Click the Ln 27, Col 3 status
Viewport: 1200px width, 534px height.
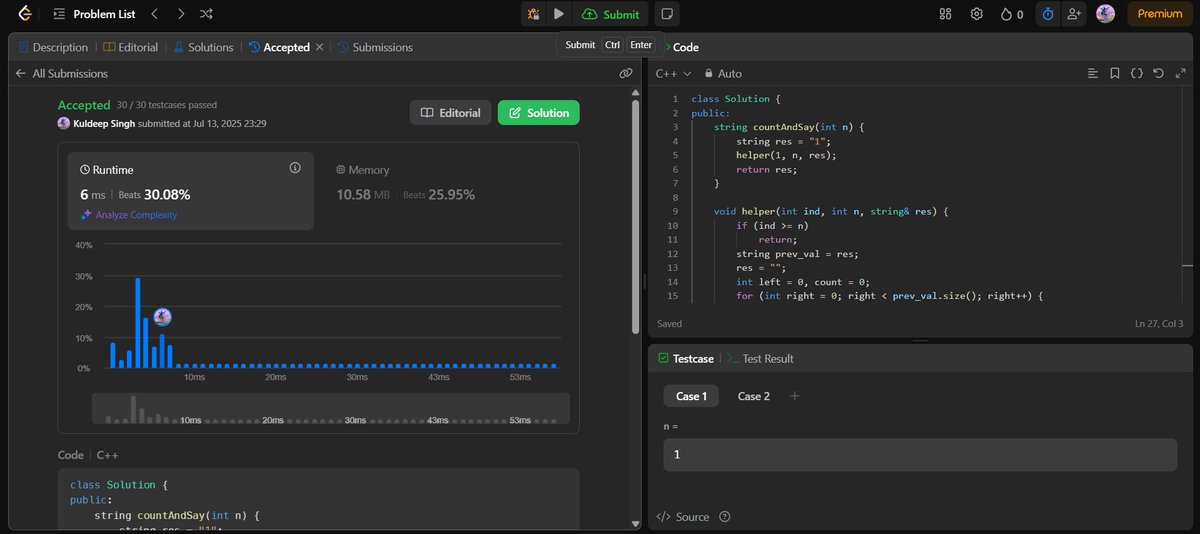point(1159,324)
